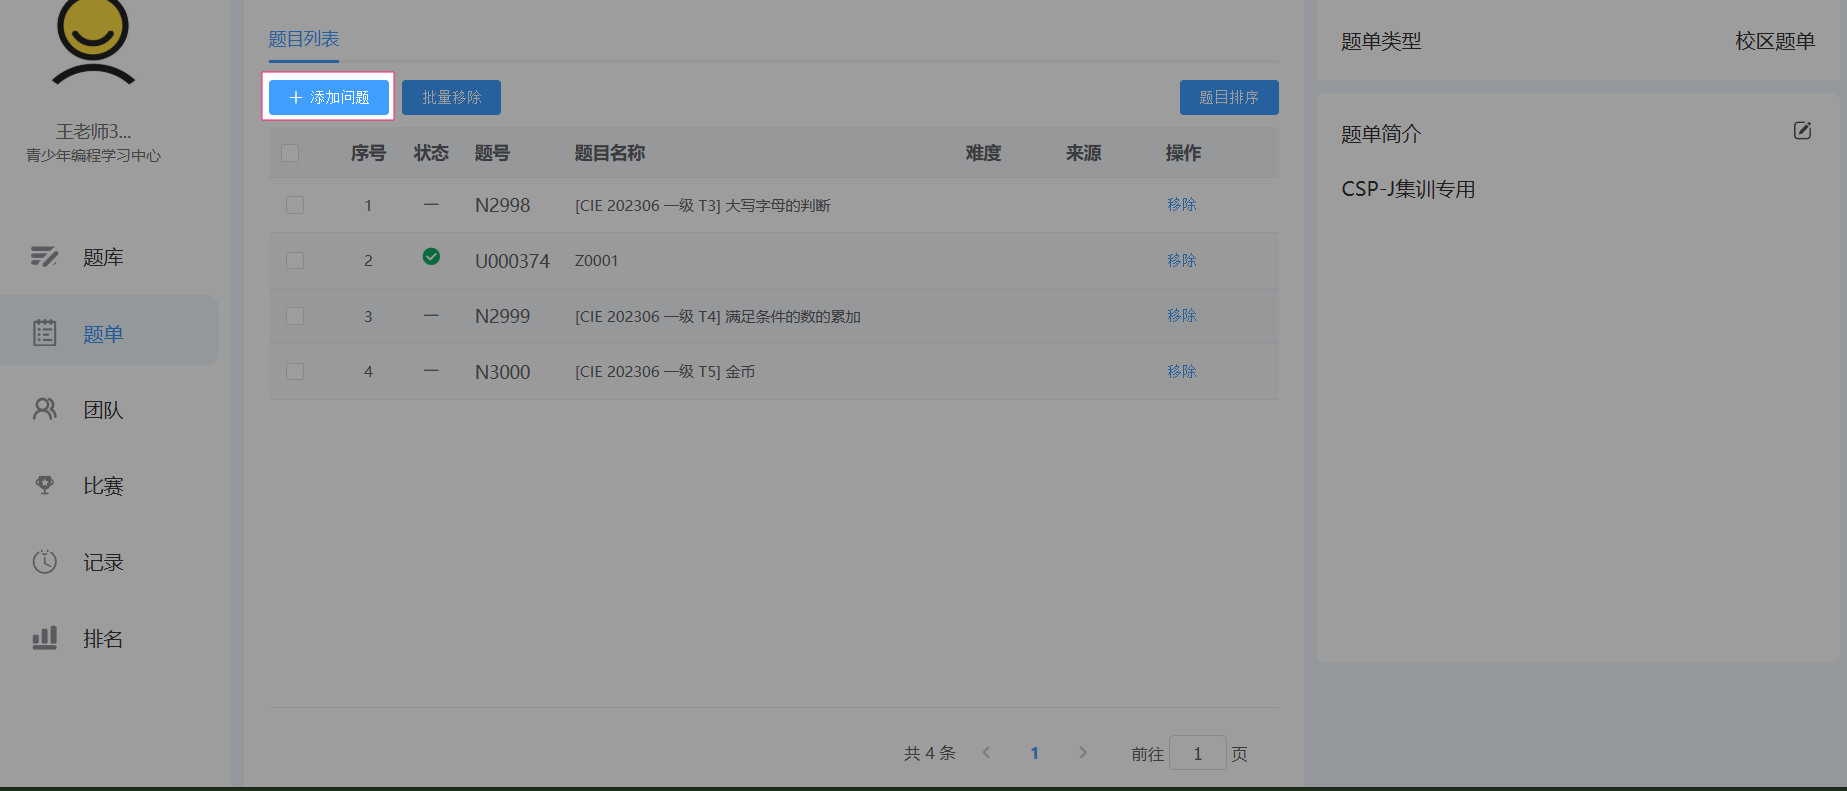
Task: Remove problem N2999 via 移除 link
Action: pyautogui.click(x=1182, y=315)
